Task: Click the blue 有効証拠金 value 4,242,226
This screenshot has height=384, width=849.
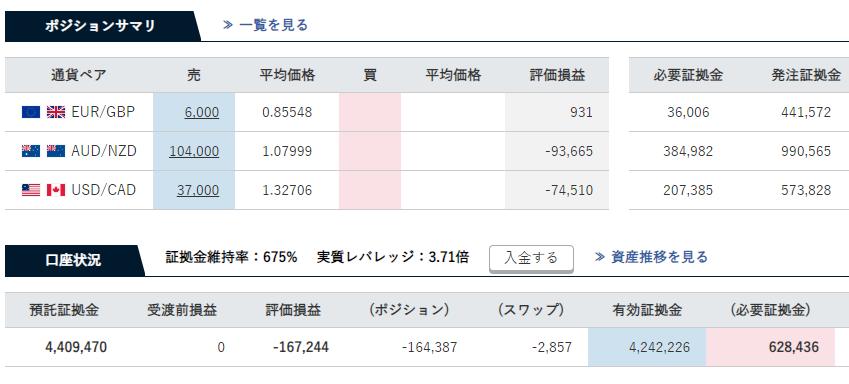Action: click(x=647, y=347)
